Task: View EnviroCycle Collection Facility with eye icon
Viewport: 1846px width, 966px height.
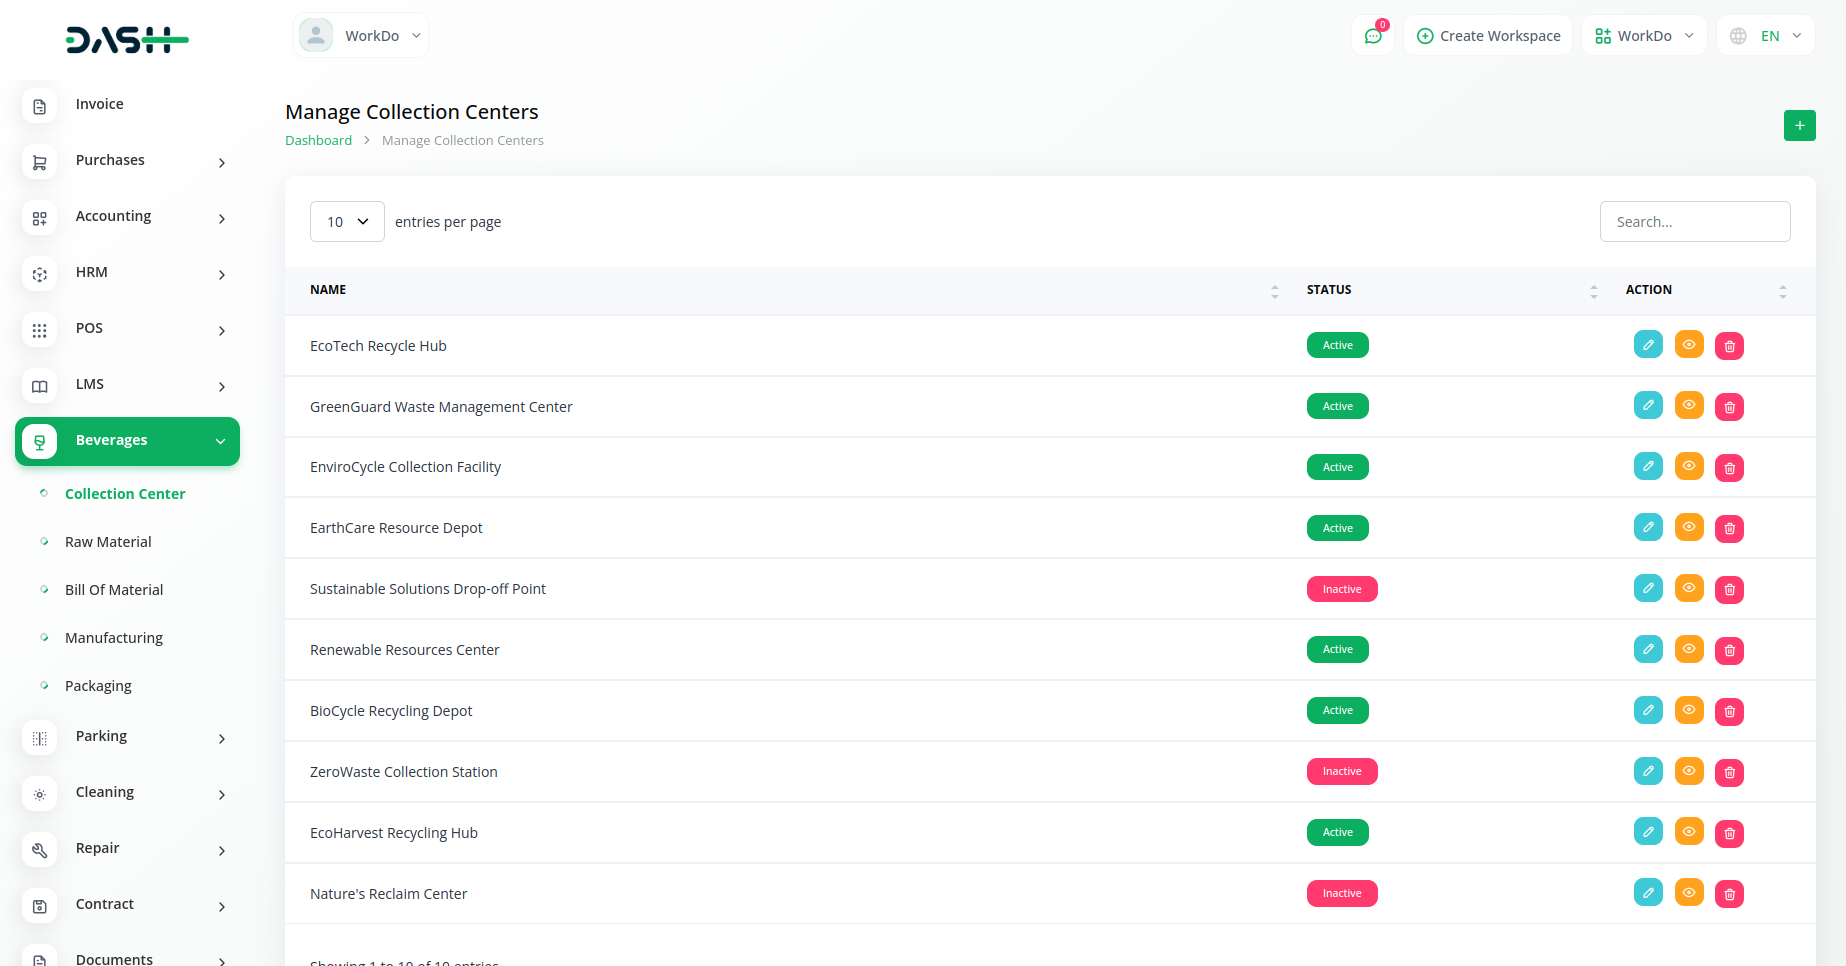Action: [x=1688, y=467]
